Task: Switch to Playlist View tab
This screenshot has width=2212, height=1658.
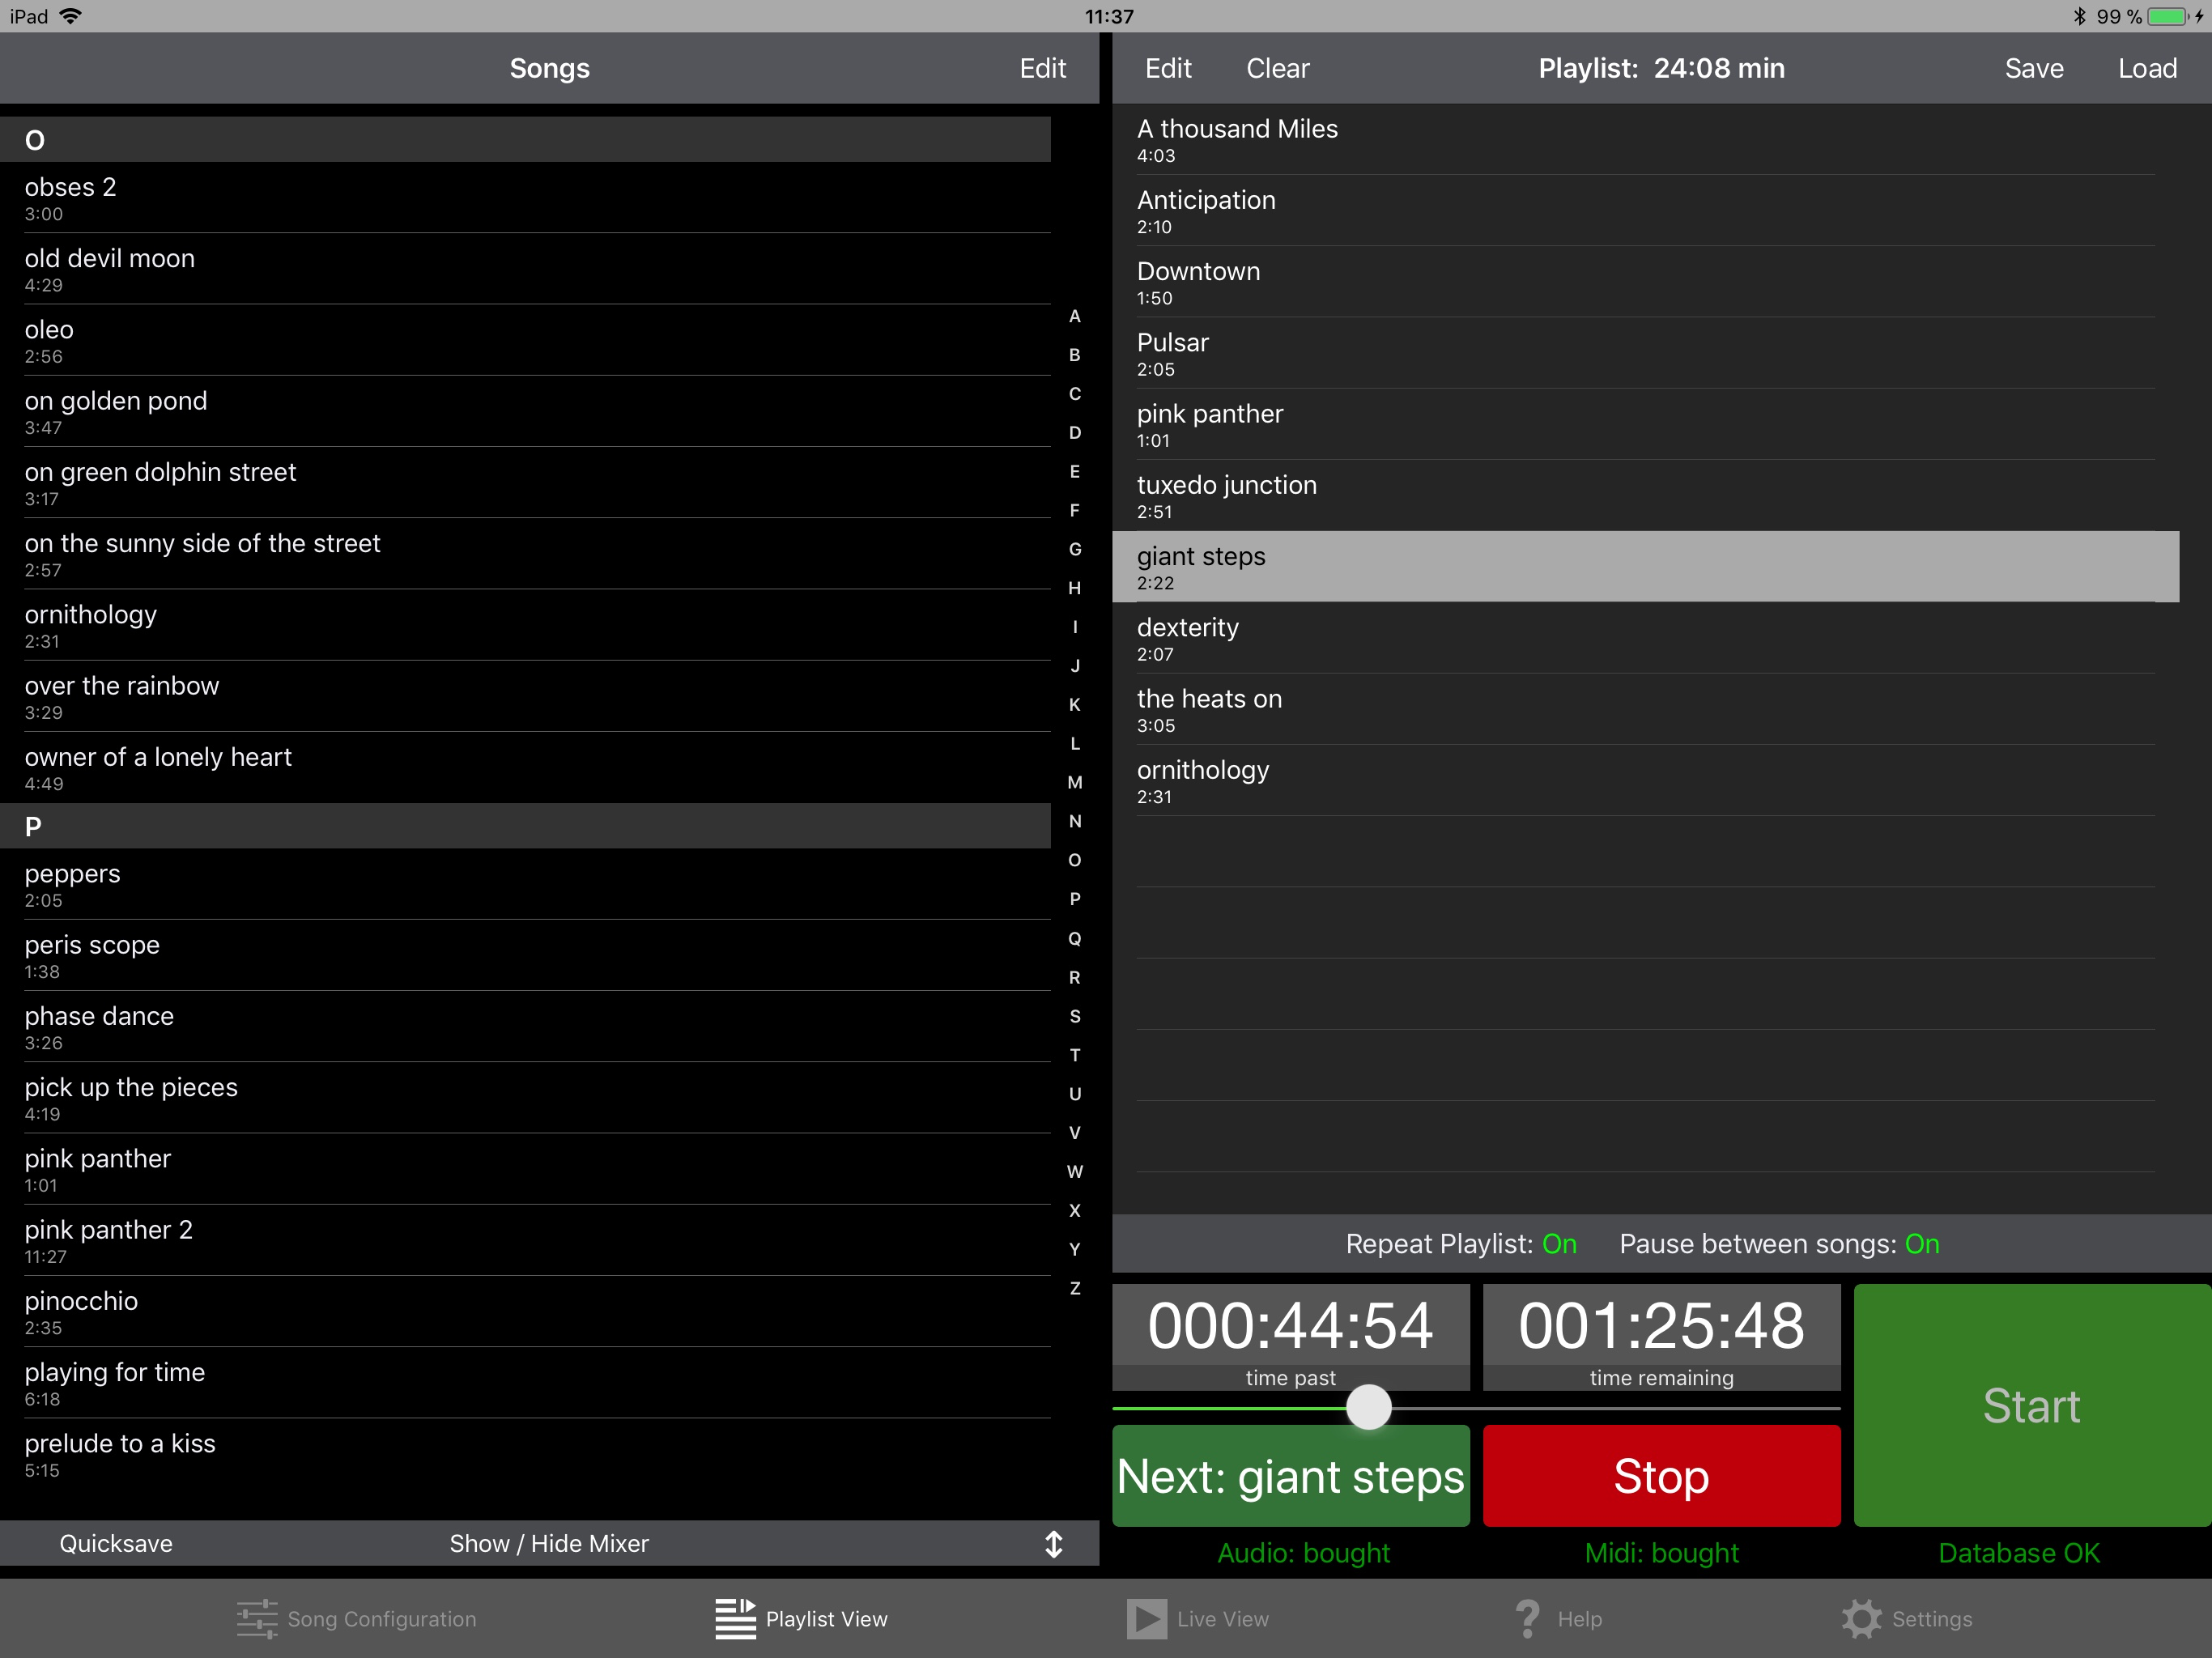Action: coord(801,1619)
